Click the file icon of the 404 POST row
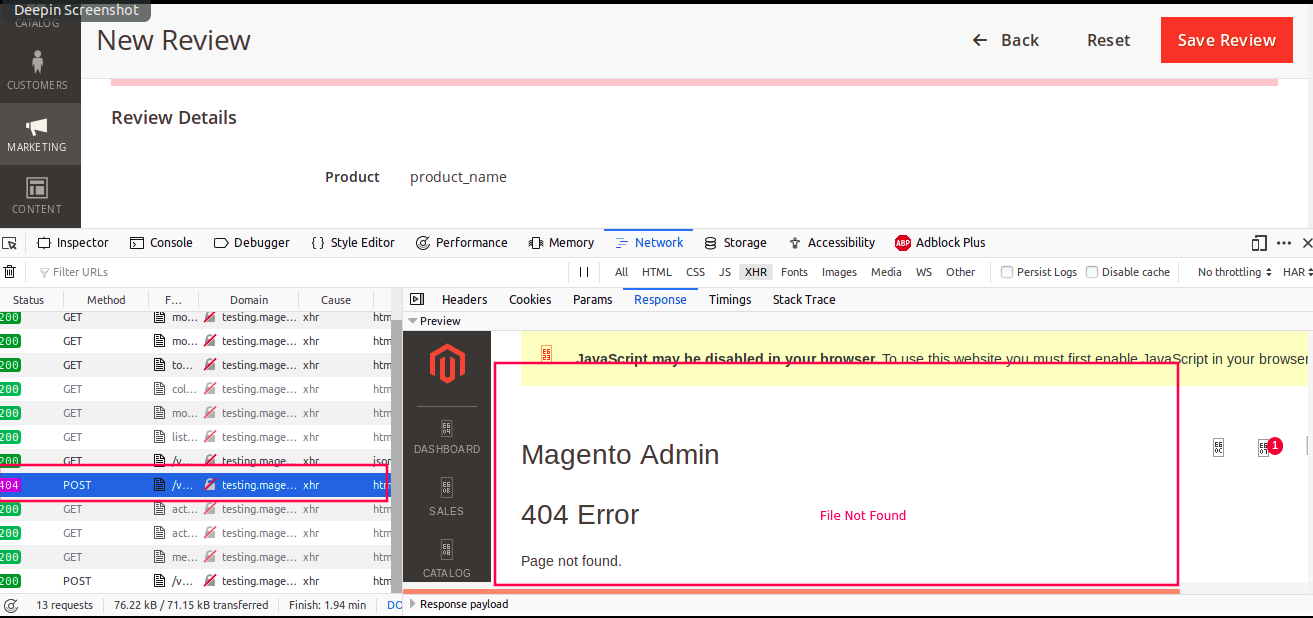 [x=159, y=485]
